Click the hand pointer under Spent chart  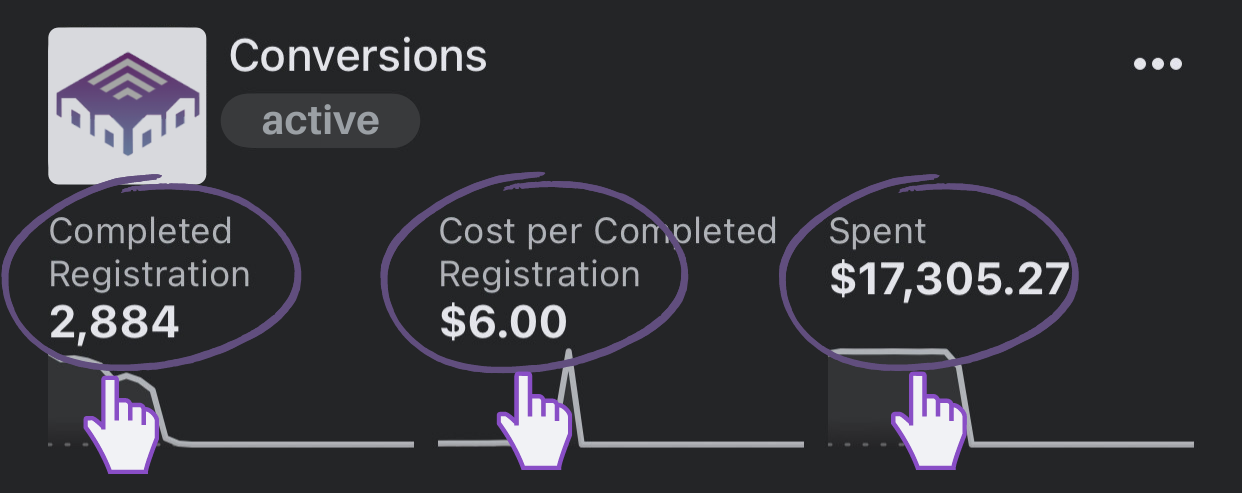click(x=929, y=421)
